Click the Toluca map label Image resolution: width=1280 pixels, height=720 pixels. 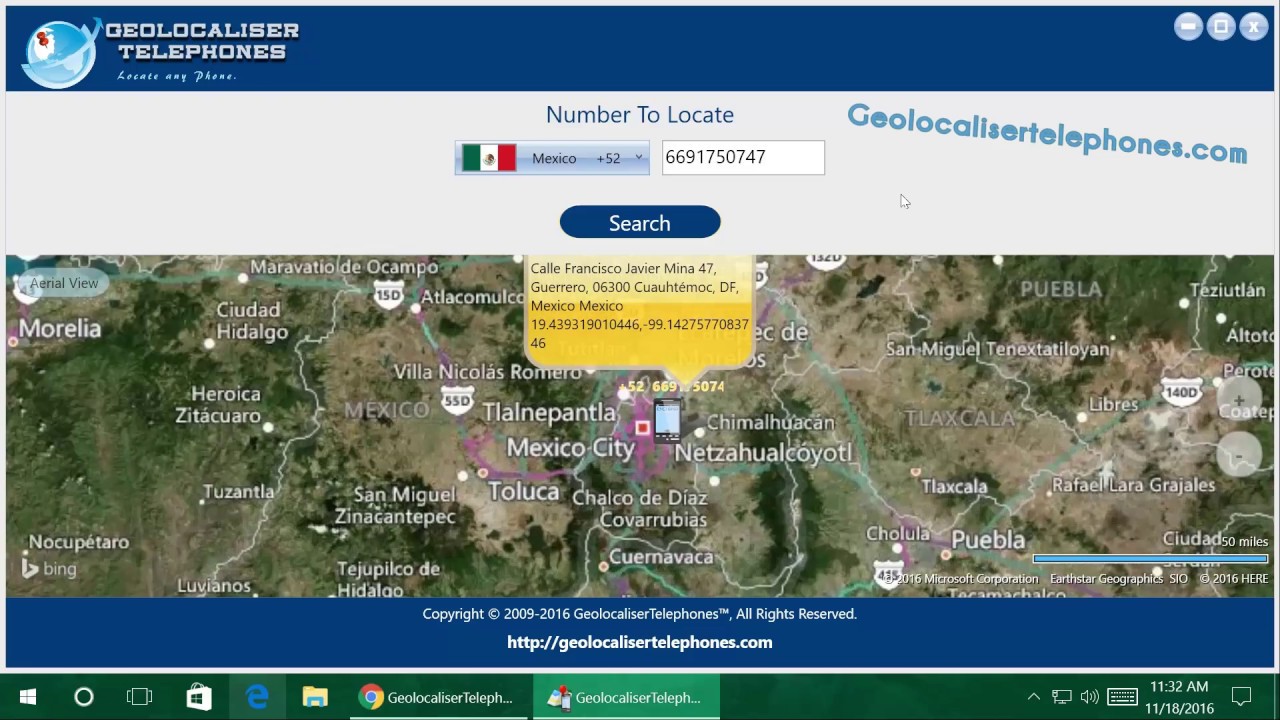(524, 491)
